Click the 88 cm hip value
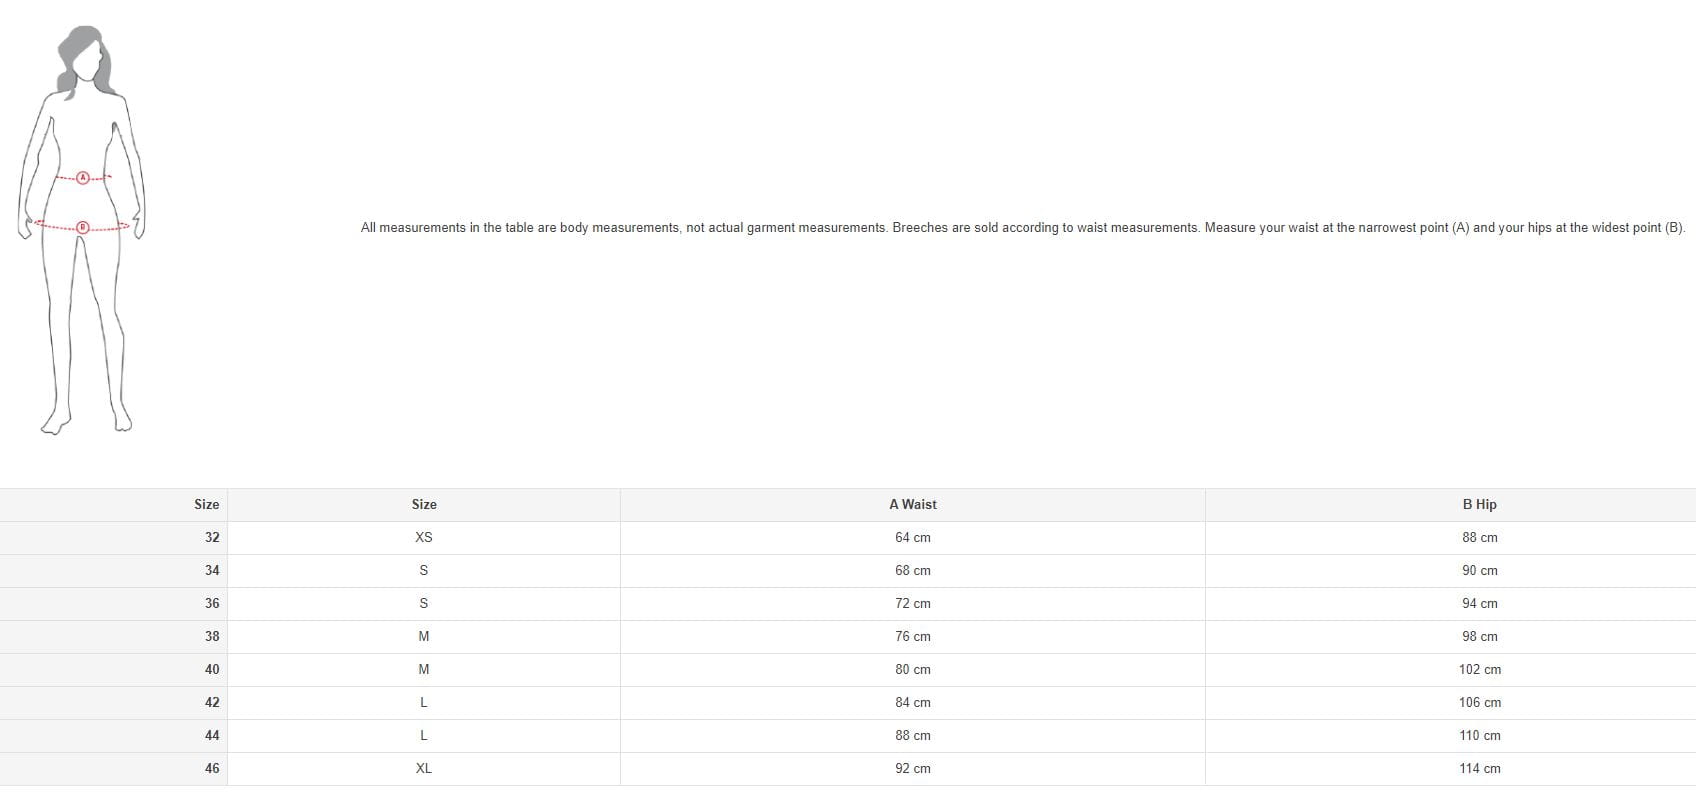 point(1479,538)
